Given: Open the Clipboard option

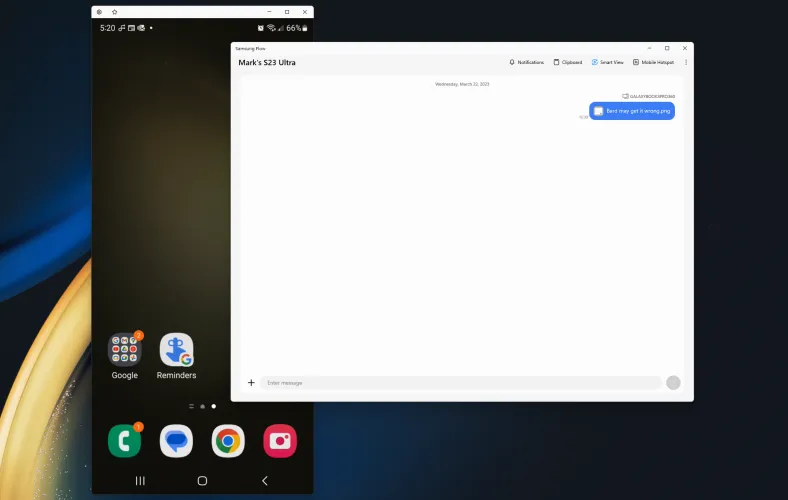Looking at the screenshot, I should tap(568, 62).
